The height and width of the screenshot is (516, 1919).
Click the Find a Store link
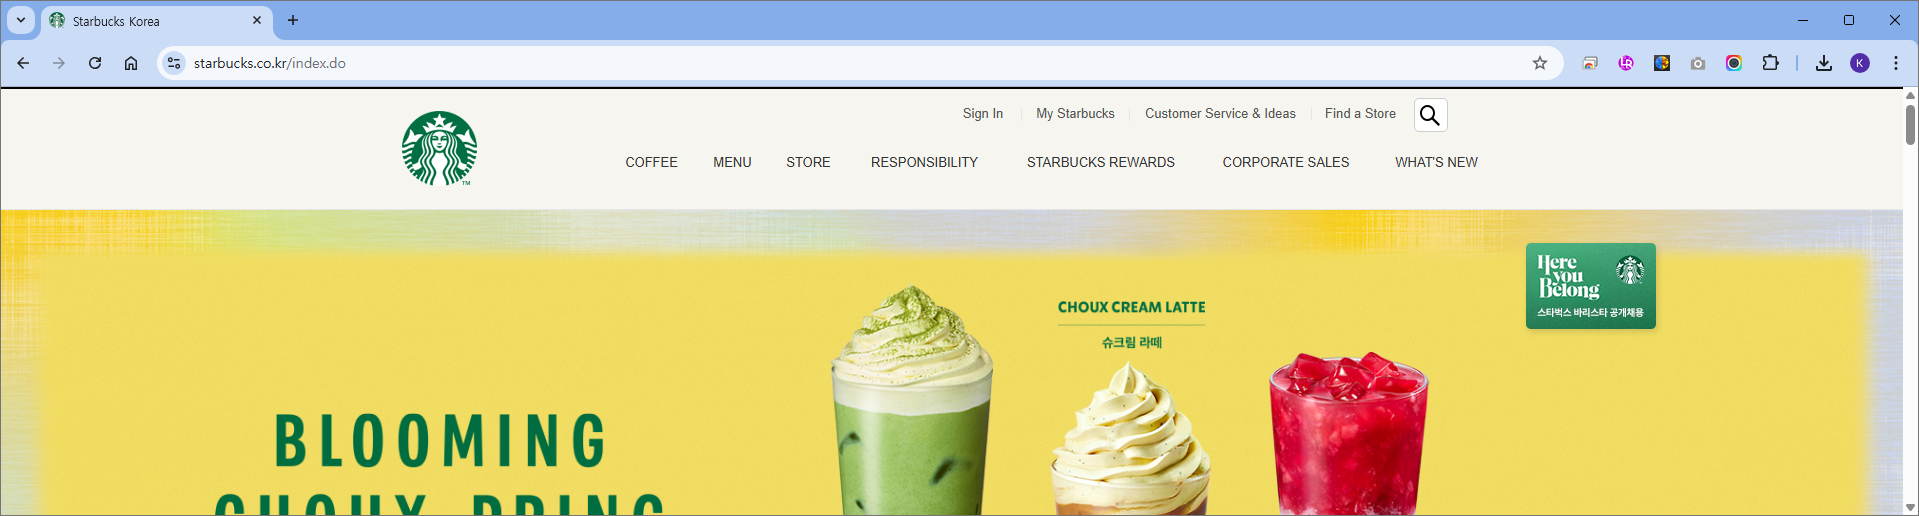pos(1360,114)
